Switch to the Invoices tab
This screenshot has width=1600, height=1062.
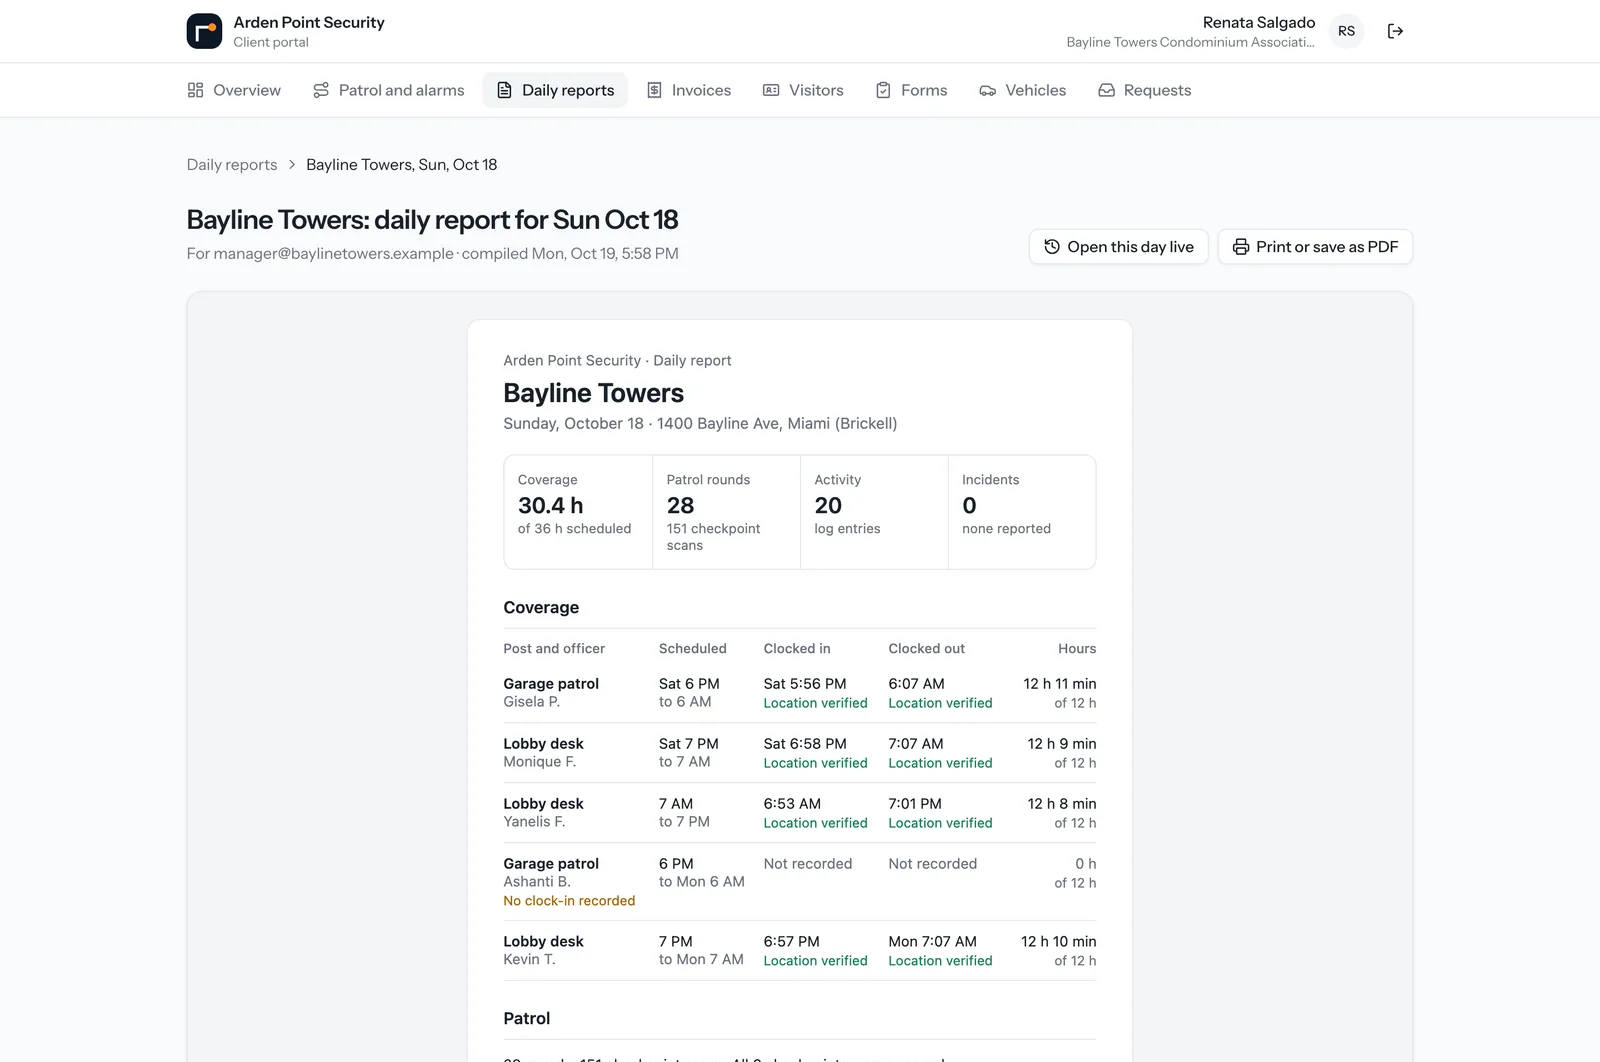689,90
